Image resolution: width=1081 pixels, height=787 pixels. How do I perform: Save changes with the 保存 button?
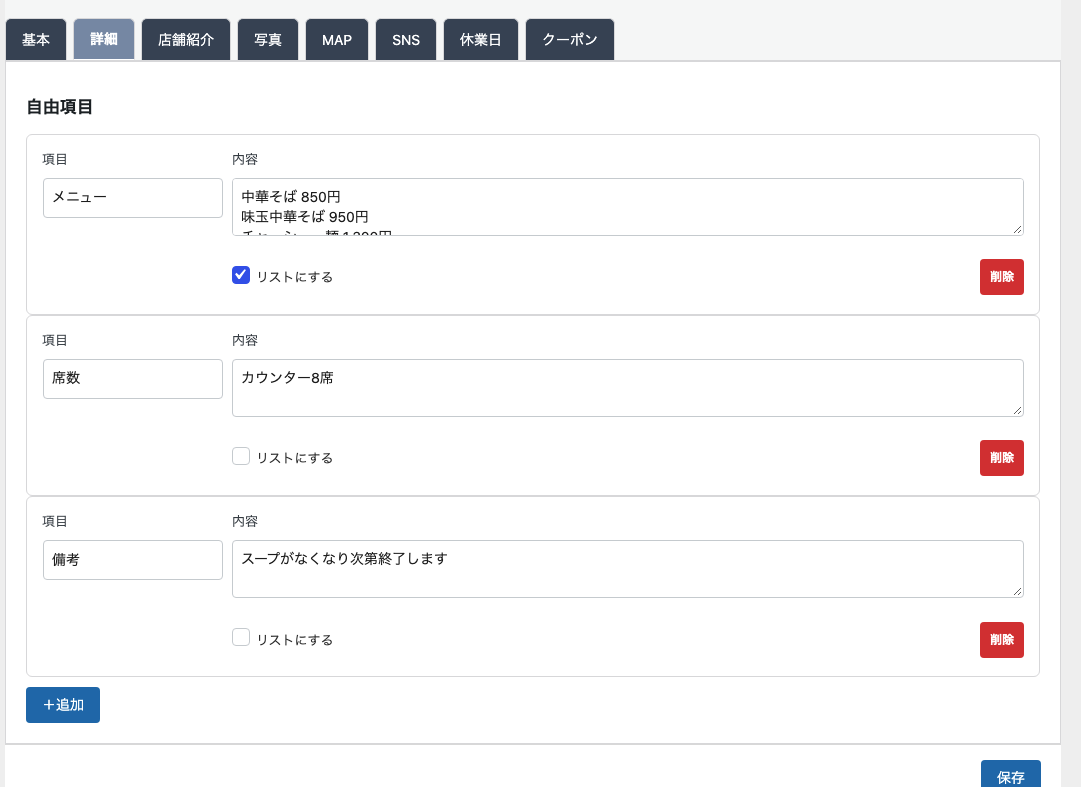coord(1010,776)
